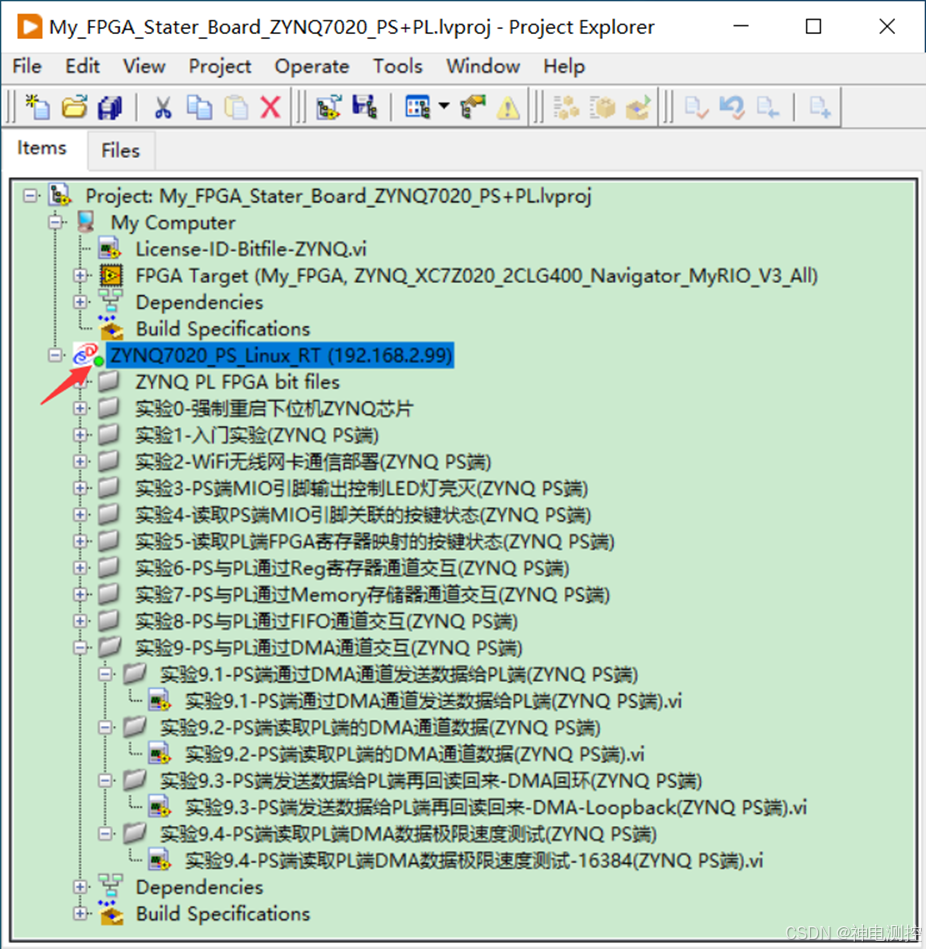The width and height of the screenshot is (926, 949).
Task: Select the 实验5 PL端FPGA寄存器 folder
Action: click(375, 541)
